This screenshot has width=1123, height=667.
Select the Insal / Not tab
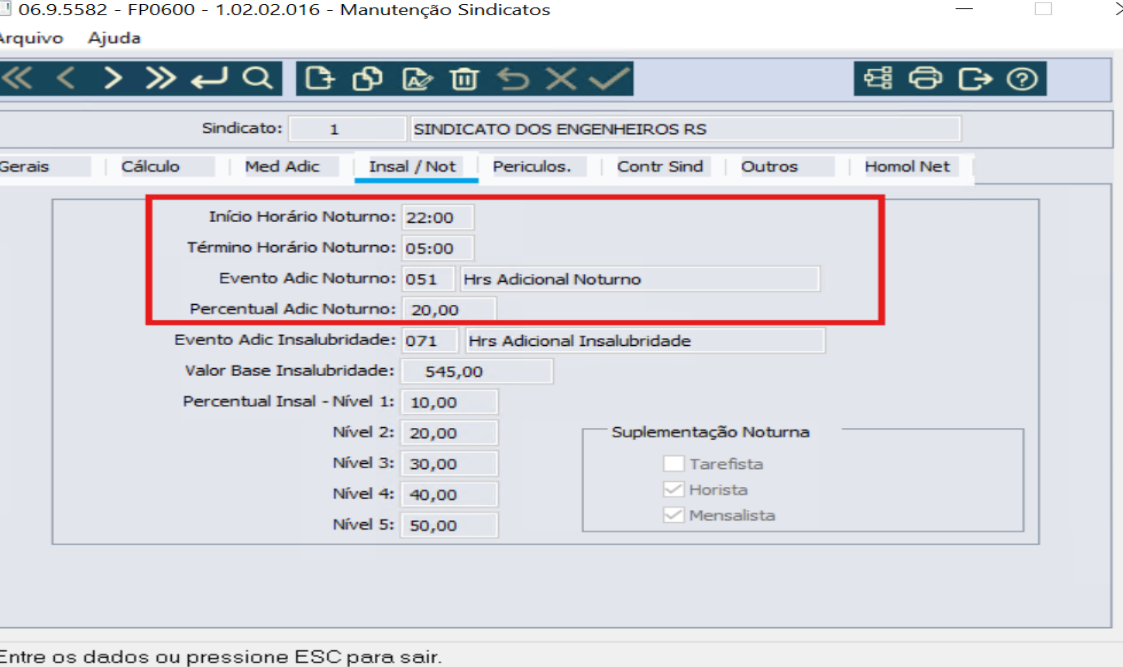tap(416, 168)
